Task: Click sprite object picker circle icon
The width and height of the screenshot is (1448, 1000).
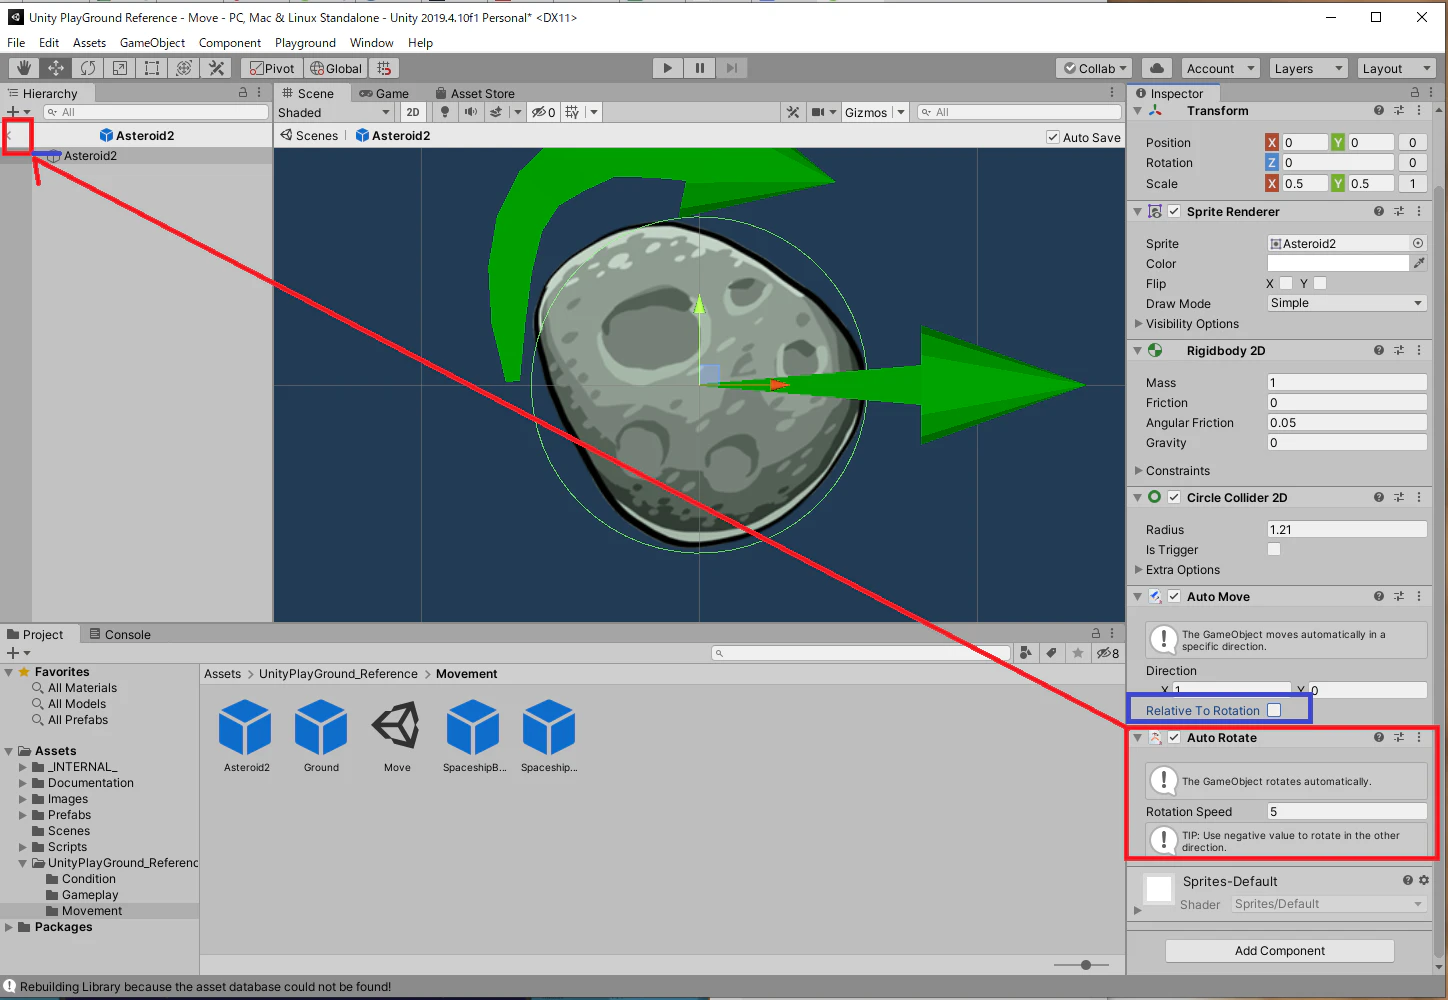Action: click(1418, 243)
